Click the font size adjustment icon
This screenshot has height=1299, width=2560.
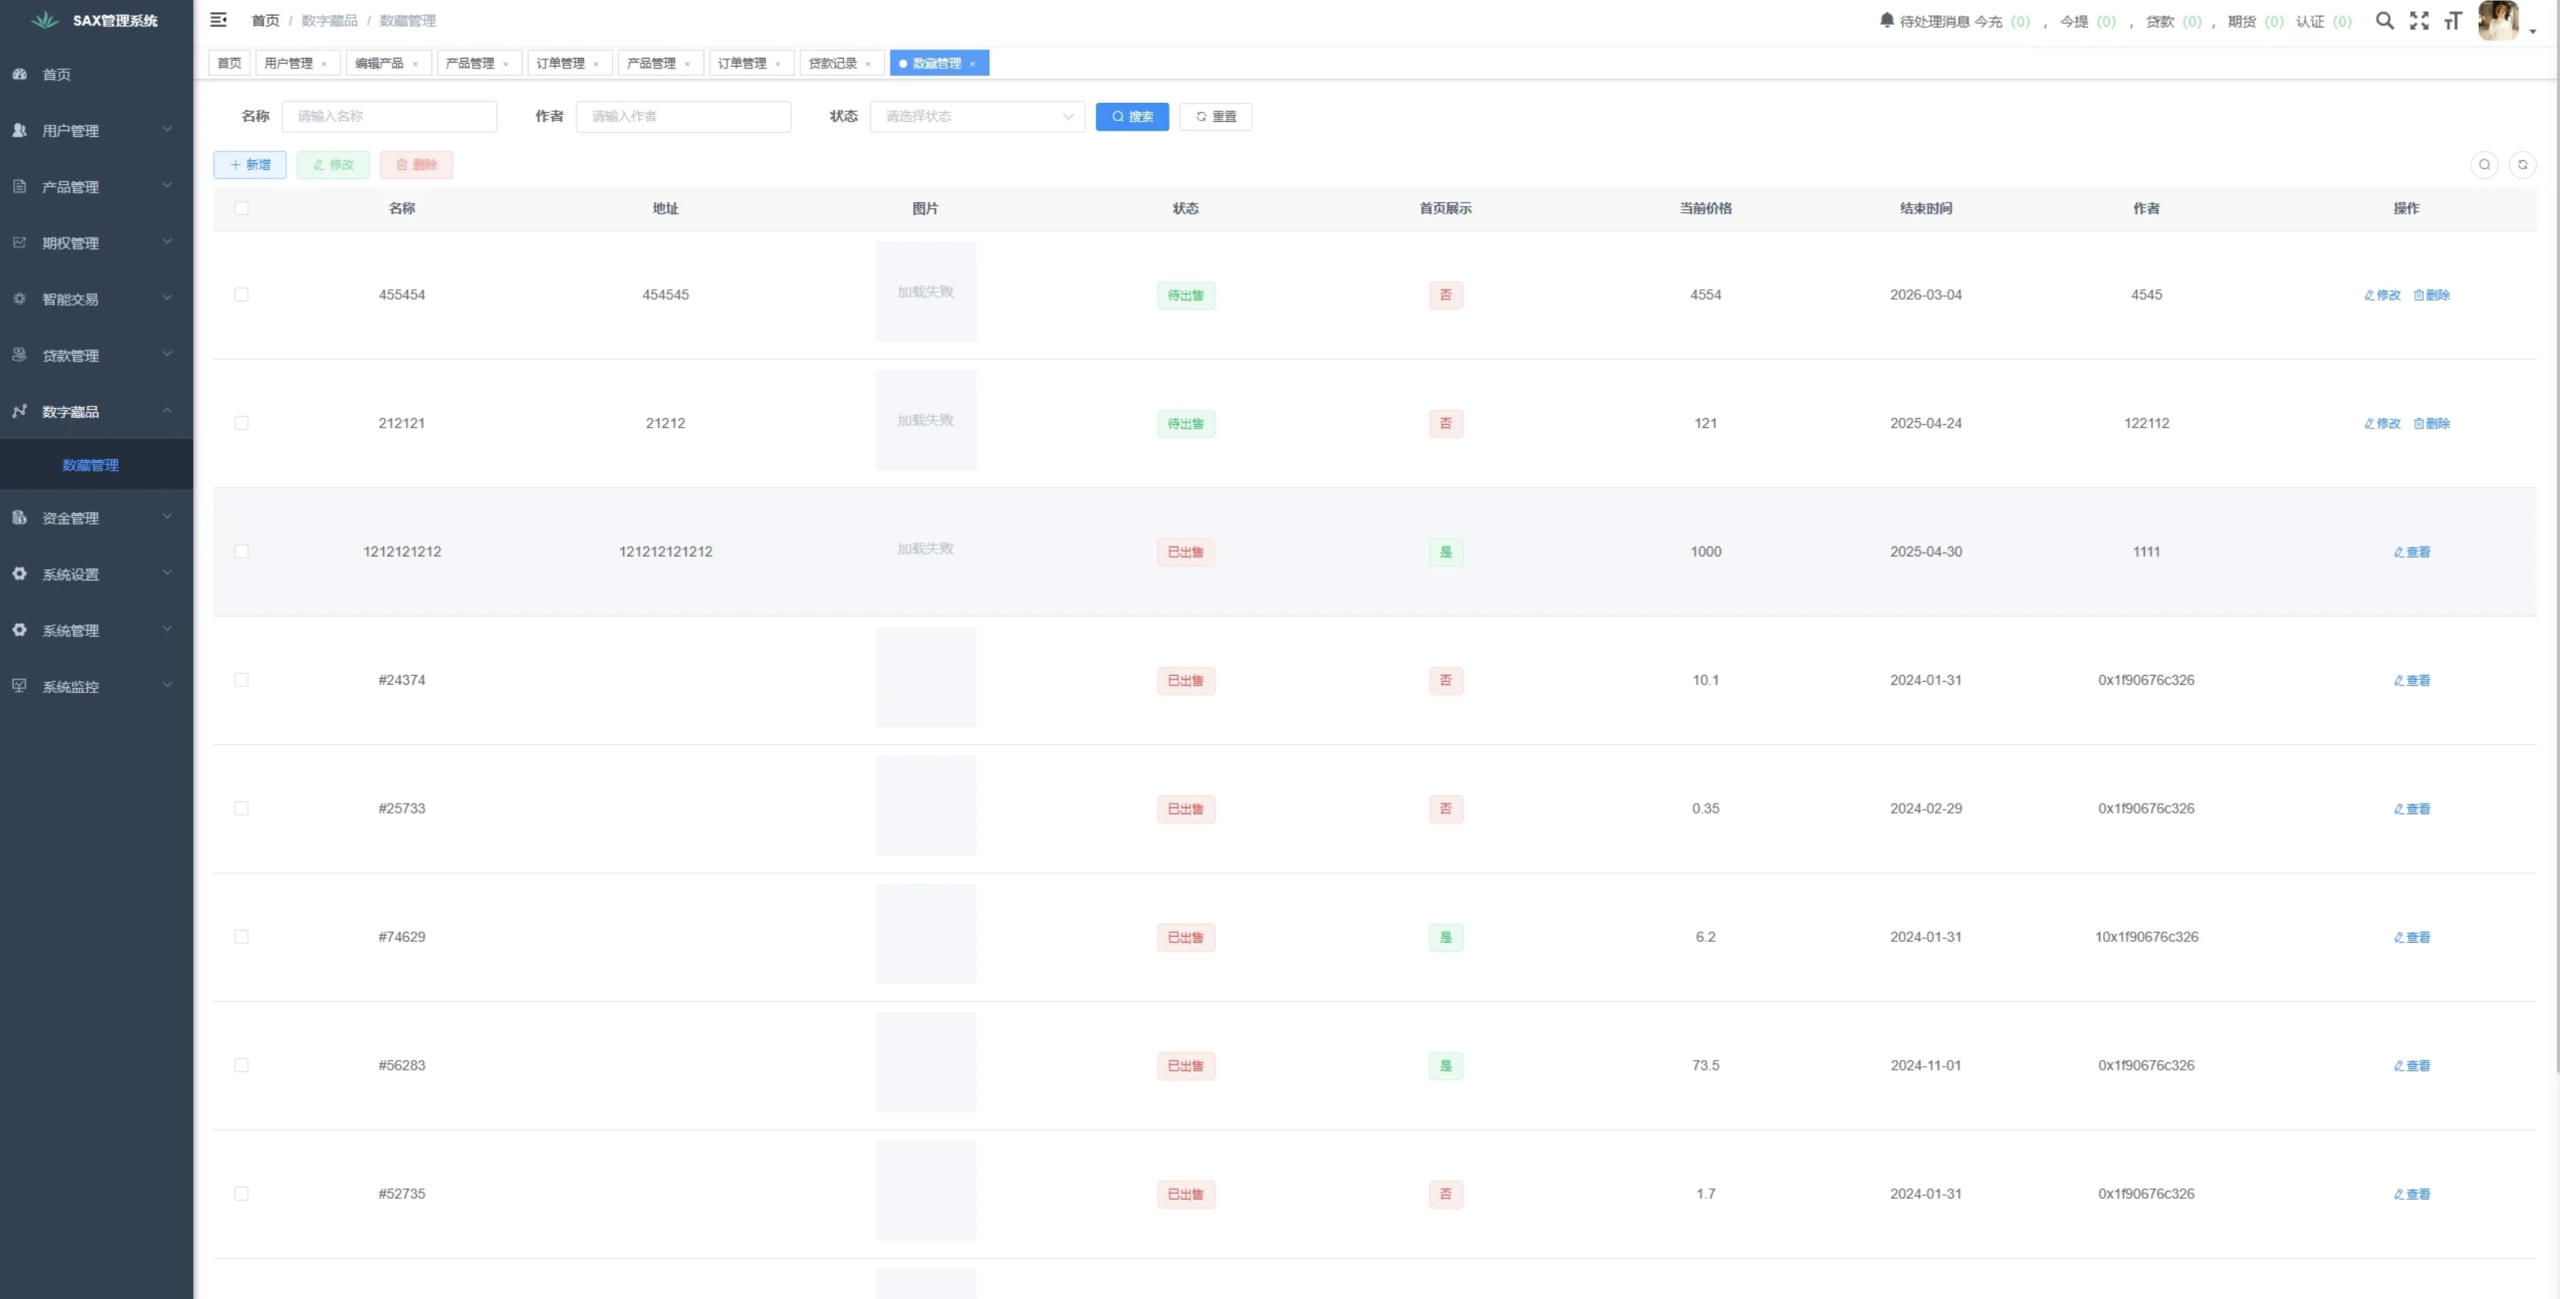tap(2452, 21)
